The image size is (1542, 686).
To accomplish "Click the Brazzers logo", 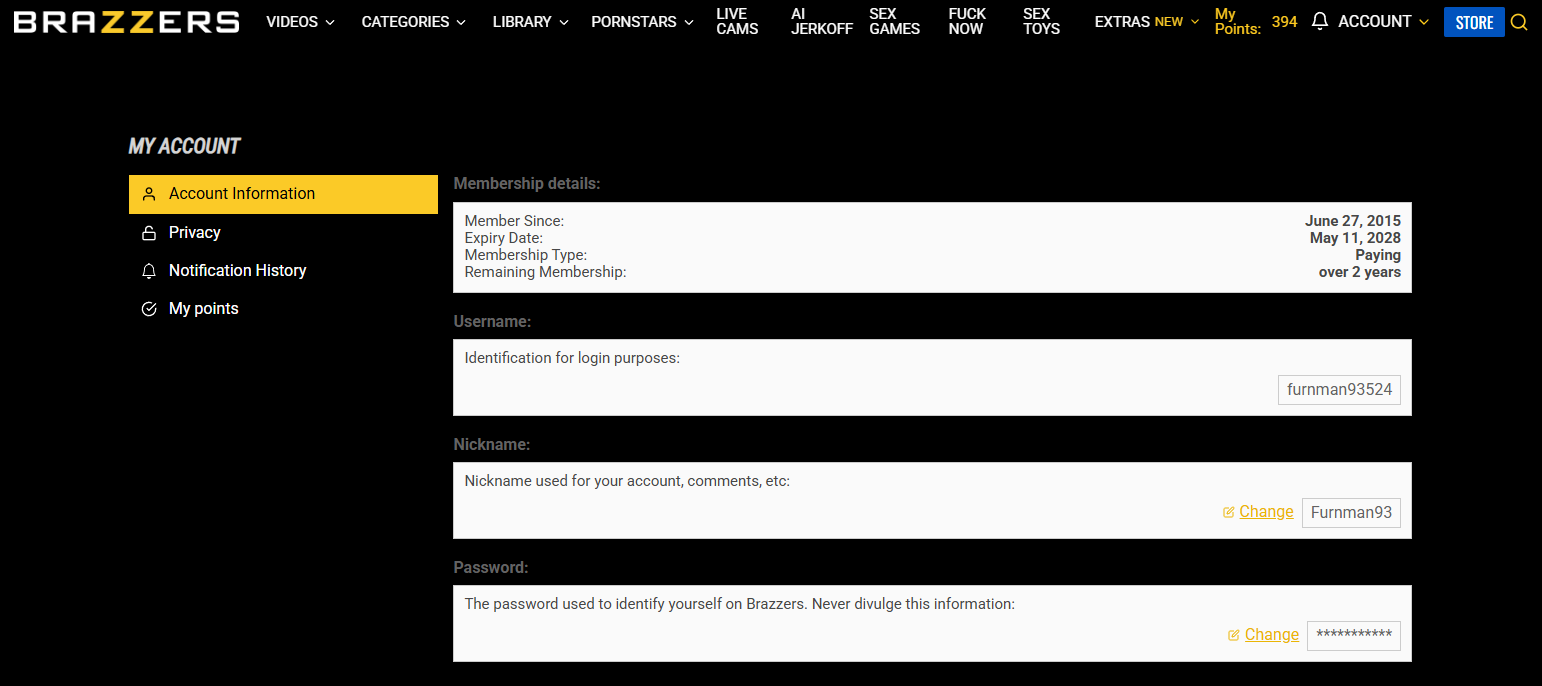I will pos(126,22).
